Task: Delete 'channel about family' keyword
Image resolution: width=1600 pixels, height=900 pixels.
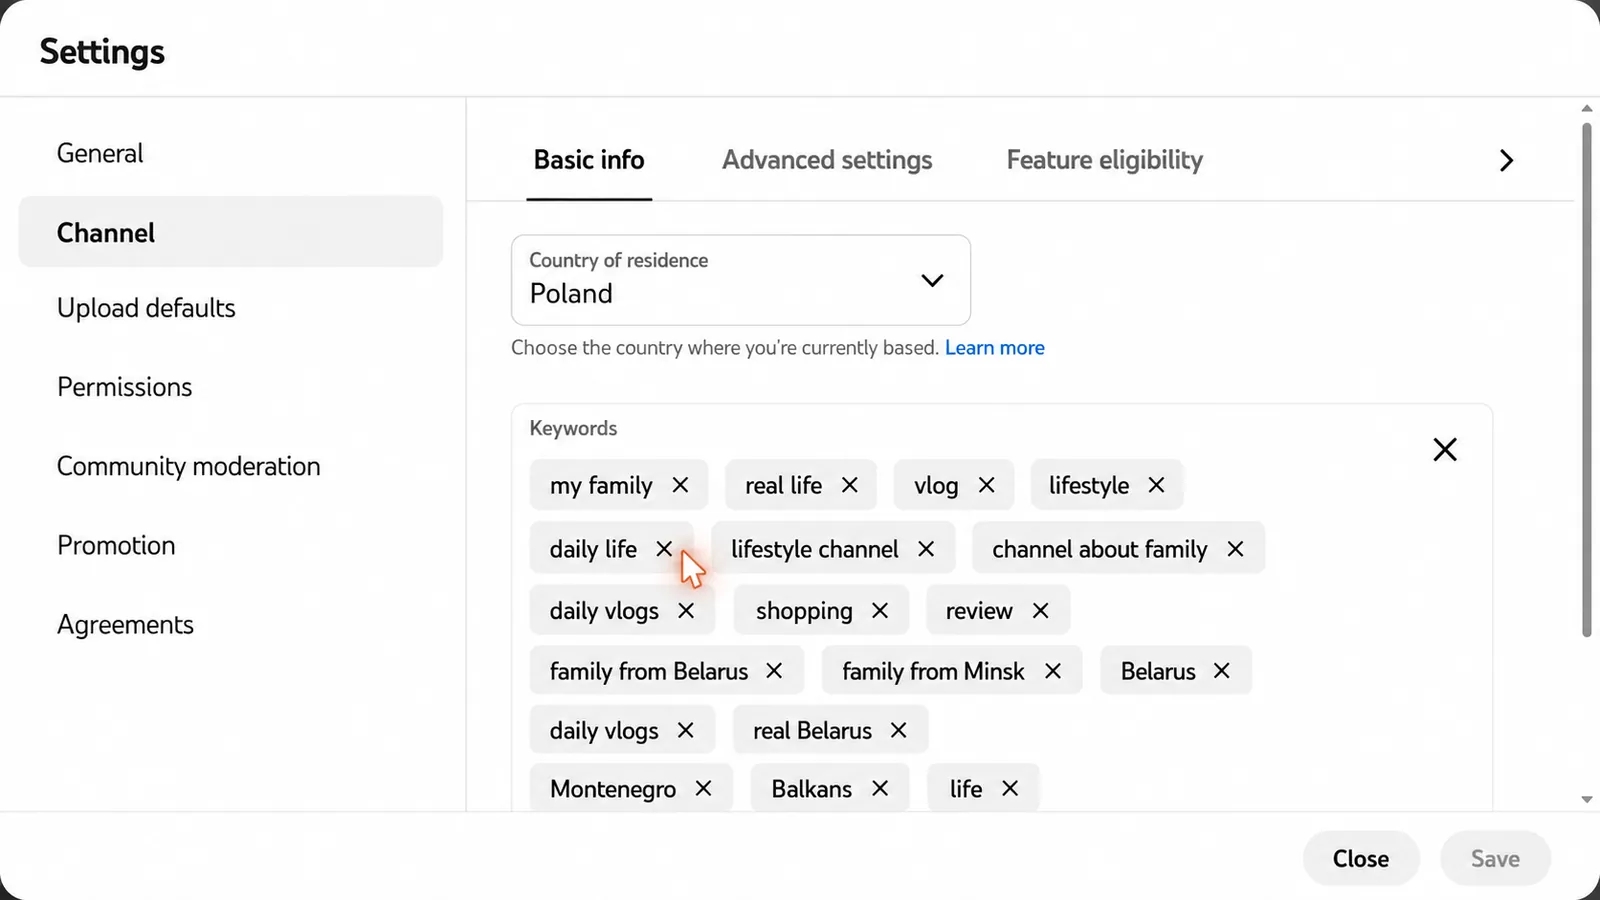Action: coord(1235,549)
